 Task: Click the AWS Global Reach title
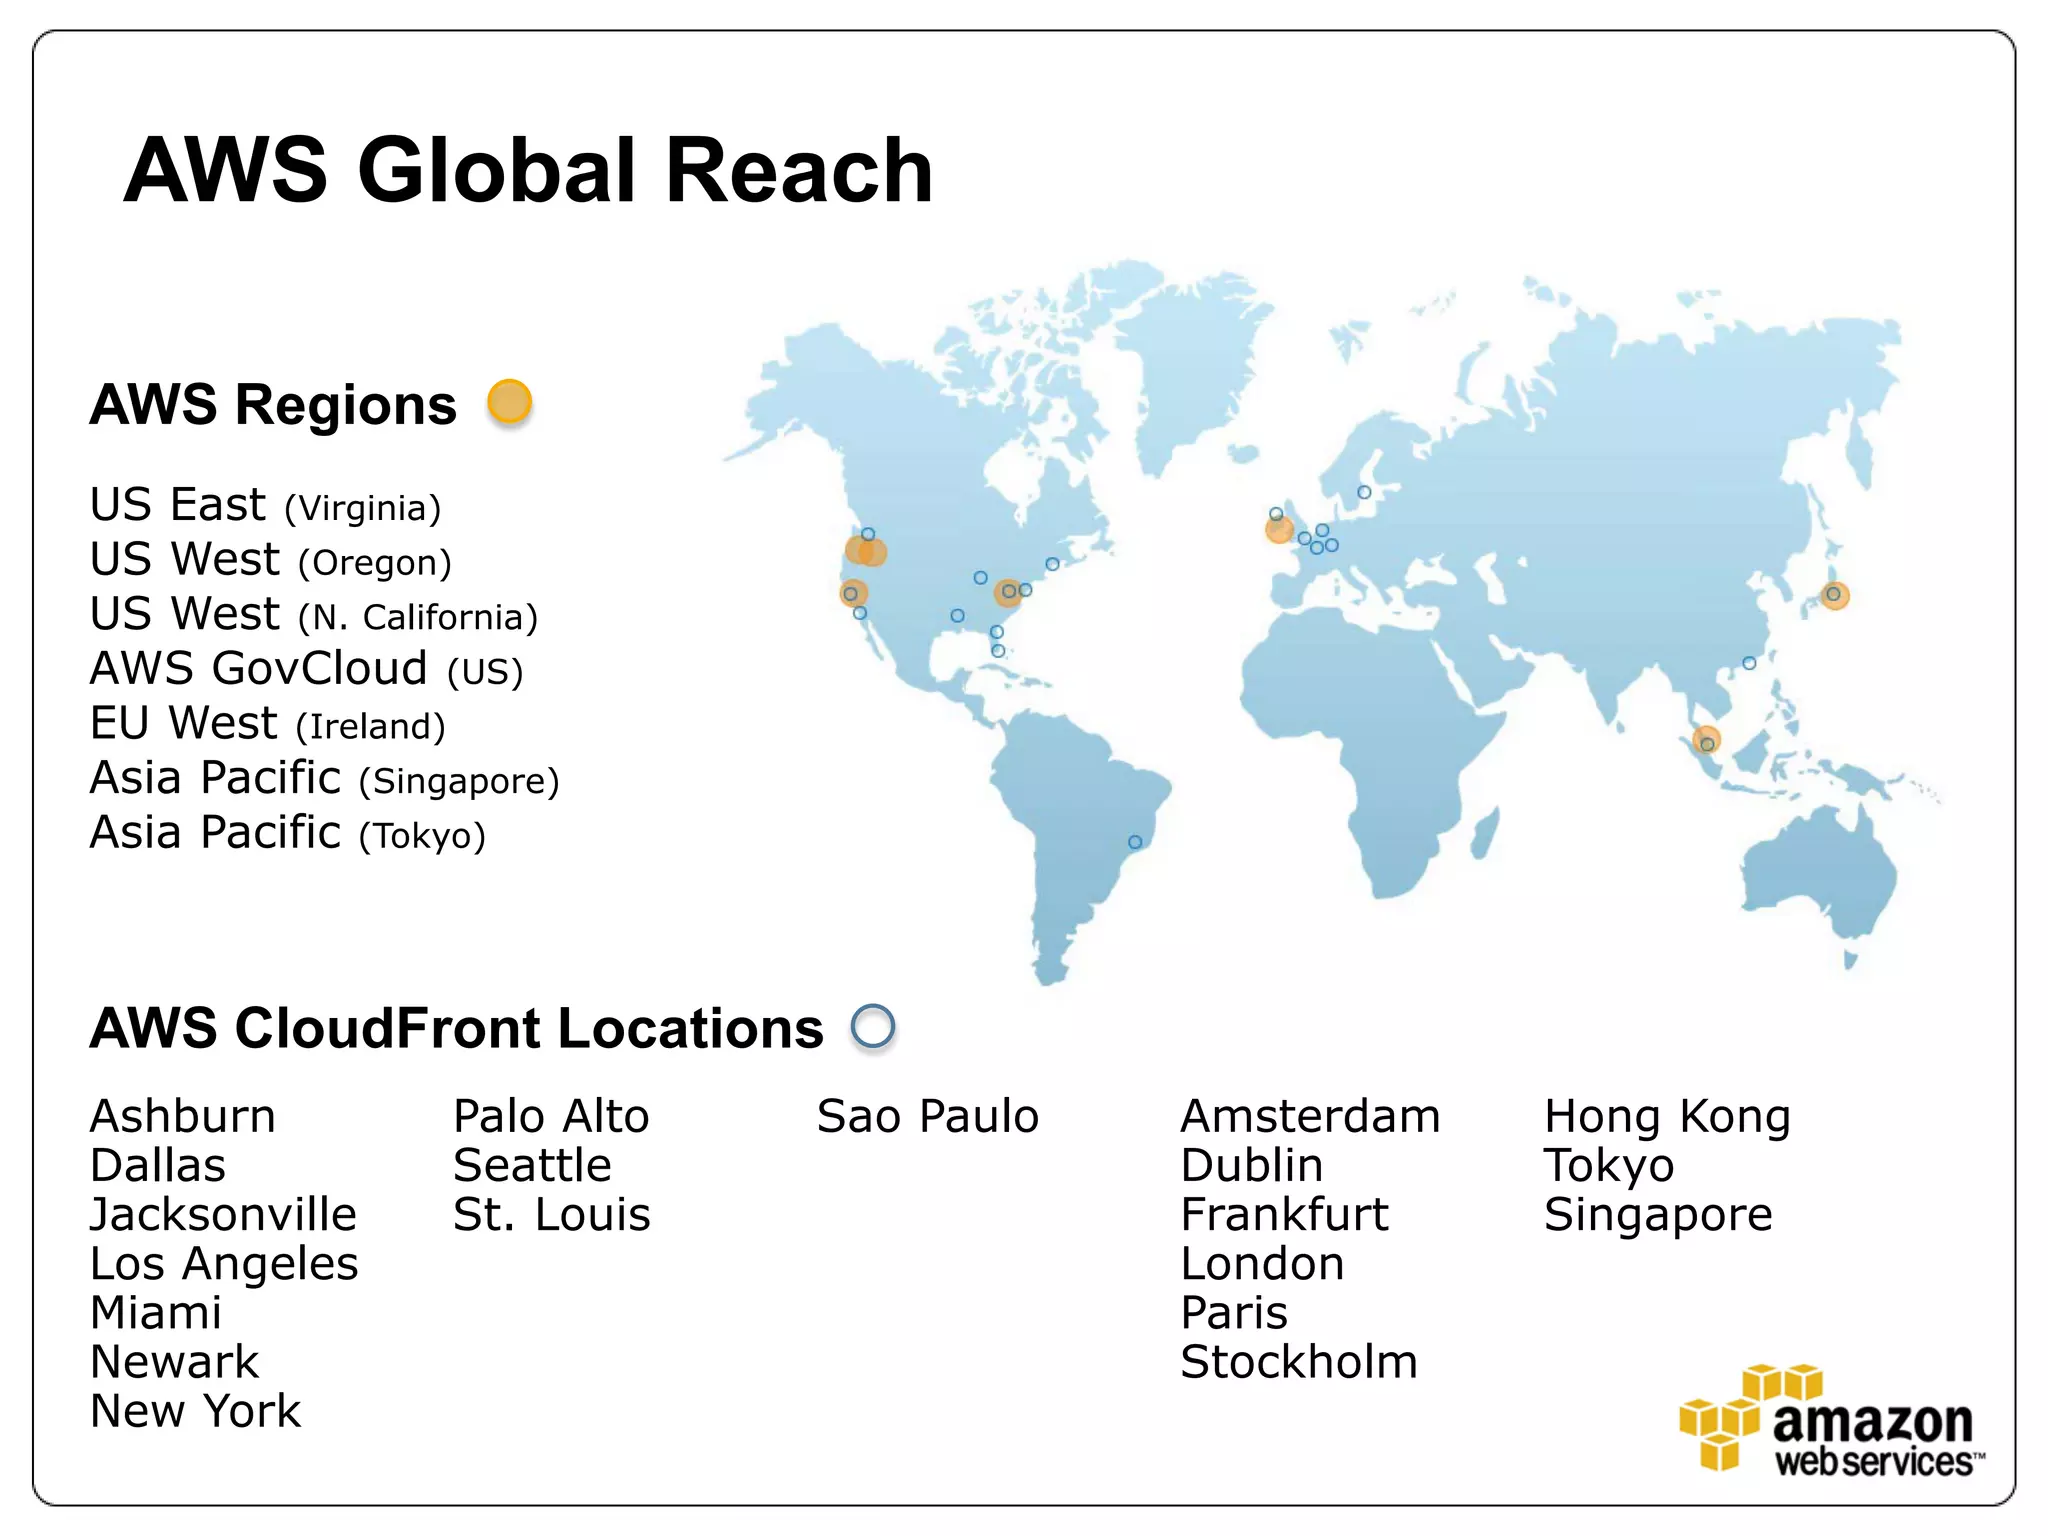pyautogui.click(x=528, y=170)
